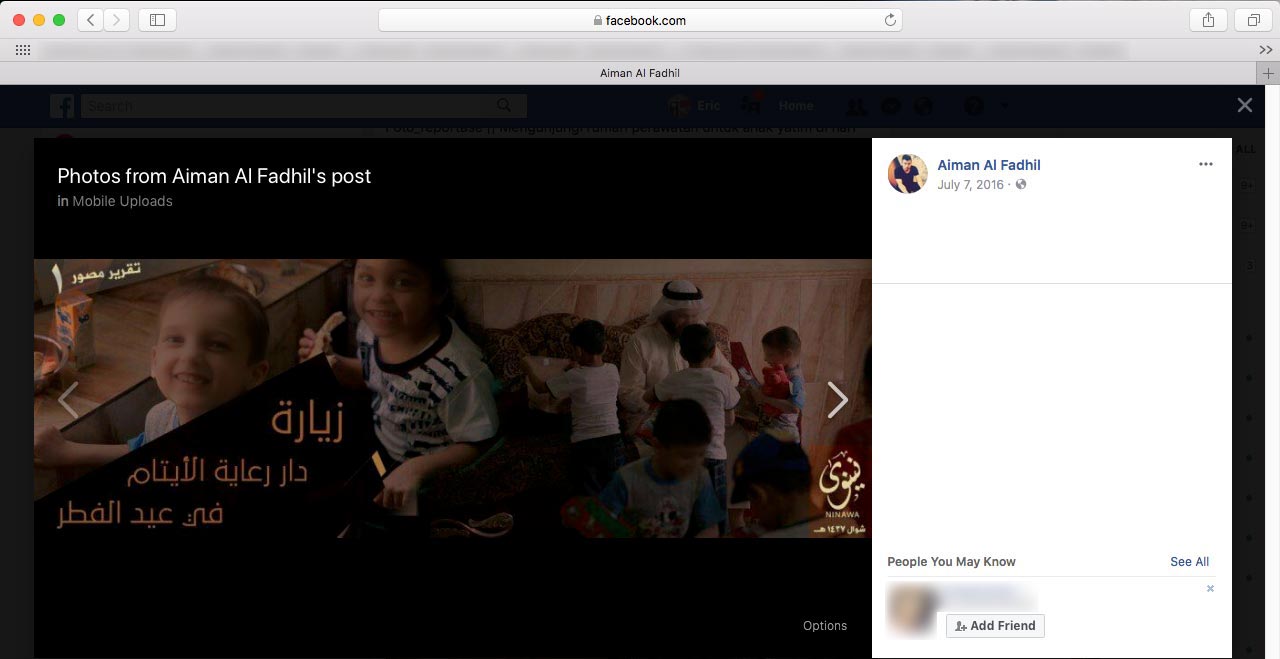
Task: Dismiss the People You May Know suggestion
Action: coord(1210,589)
